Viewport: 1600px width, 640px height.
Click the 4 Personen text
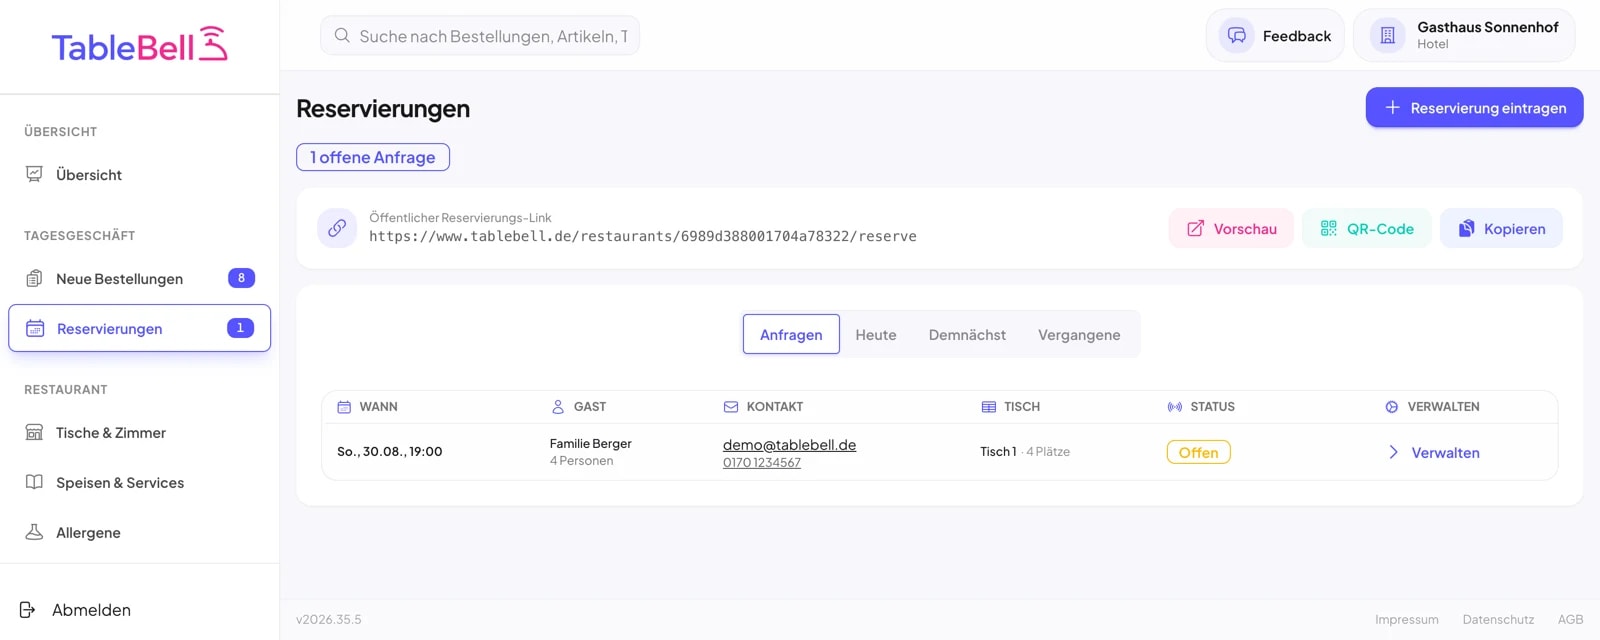point(582,461)
